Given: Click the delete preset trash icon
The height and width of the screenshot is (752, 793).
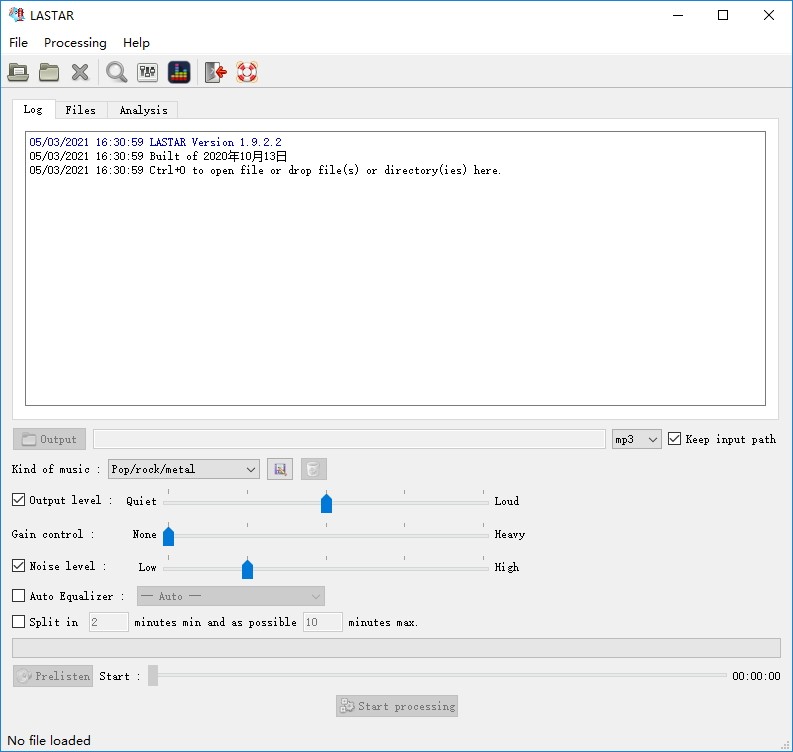Looking at the screenshot, I should 314,469.
